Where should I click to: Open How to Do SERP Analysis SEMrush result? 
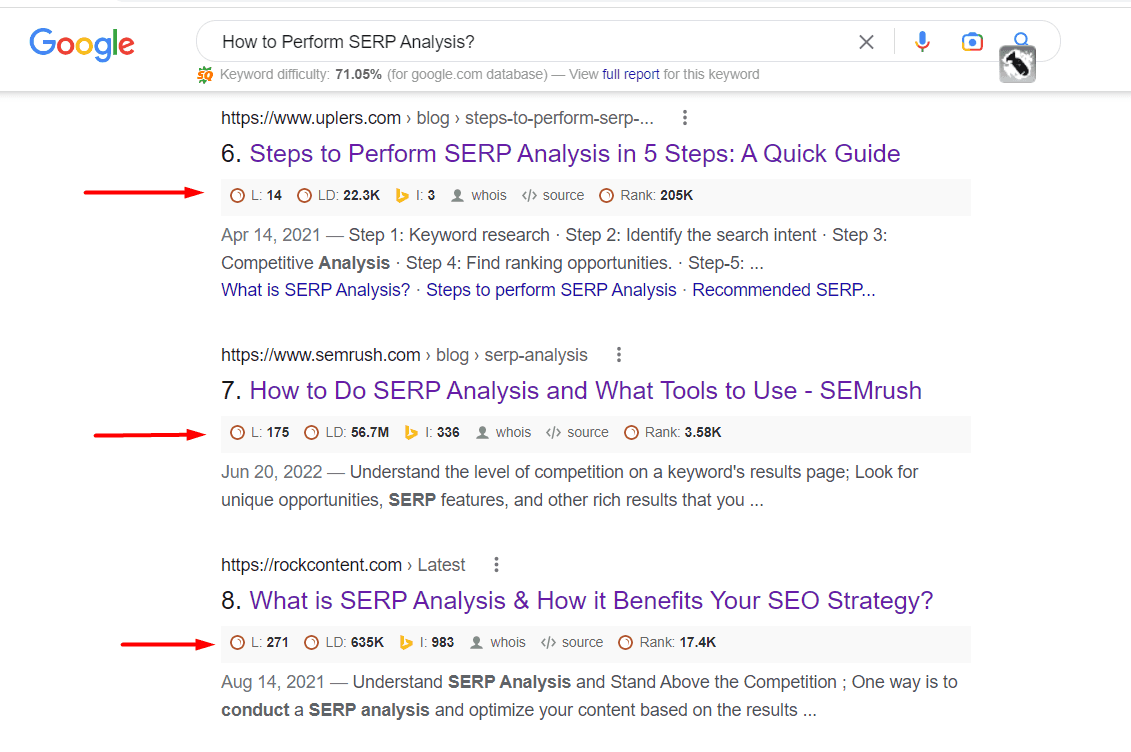pyautogui.click(x=585, y=391)
